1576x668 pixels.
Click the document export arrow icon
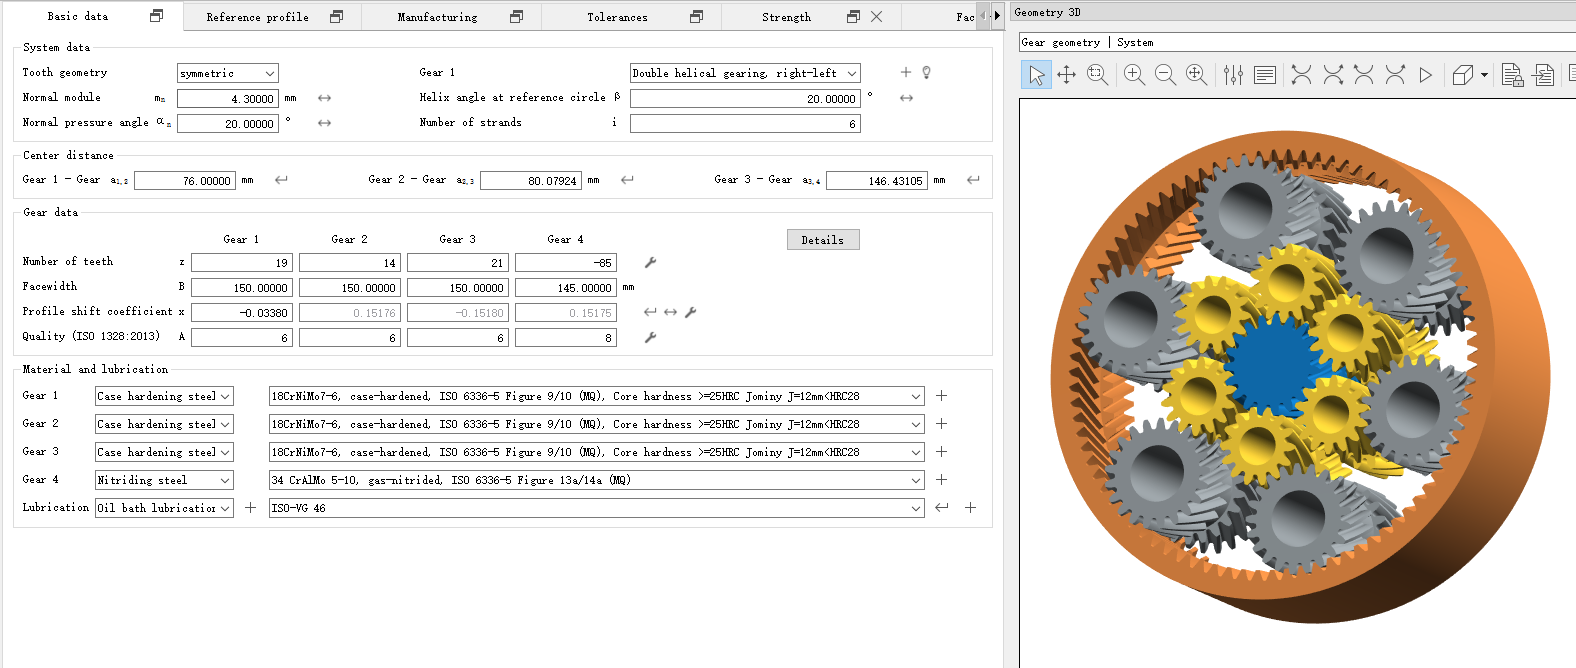1543,75
